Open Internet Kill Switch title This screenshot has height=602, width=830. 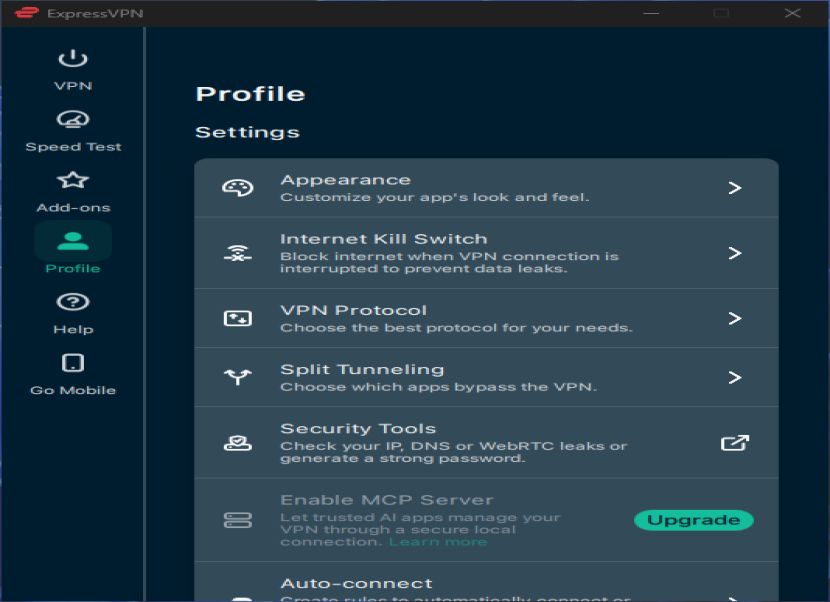coord(384,239)
